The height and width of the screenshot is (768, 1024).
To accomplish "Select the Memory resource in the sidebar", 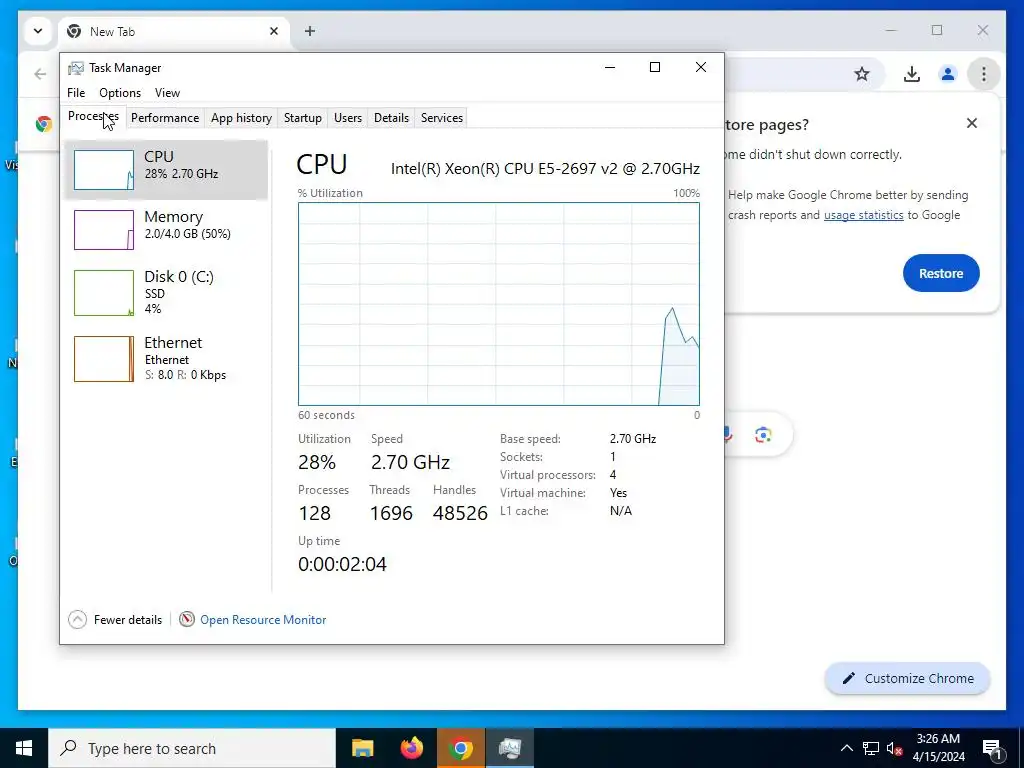I will pos(166,229).
